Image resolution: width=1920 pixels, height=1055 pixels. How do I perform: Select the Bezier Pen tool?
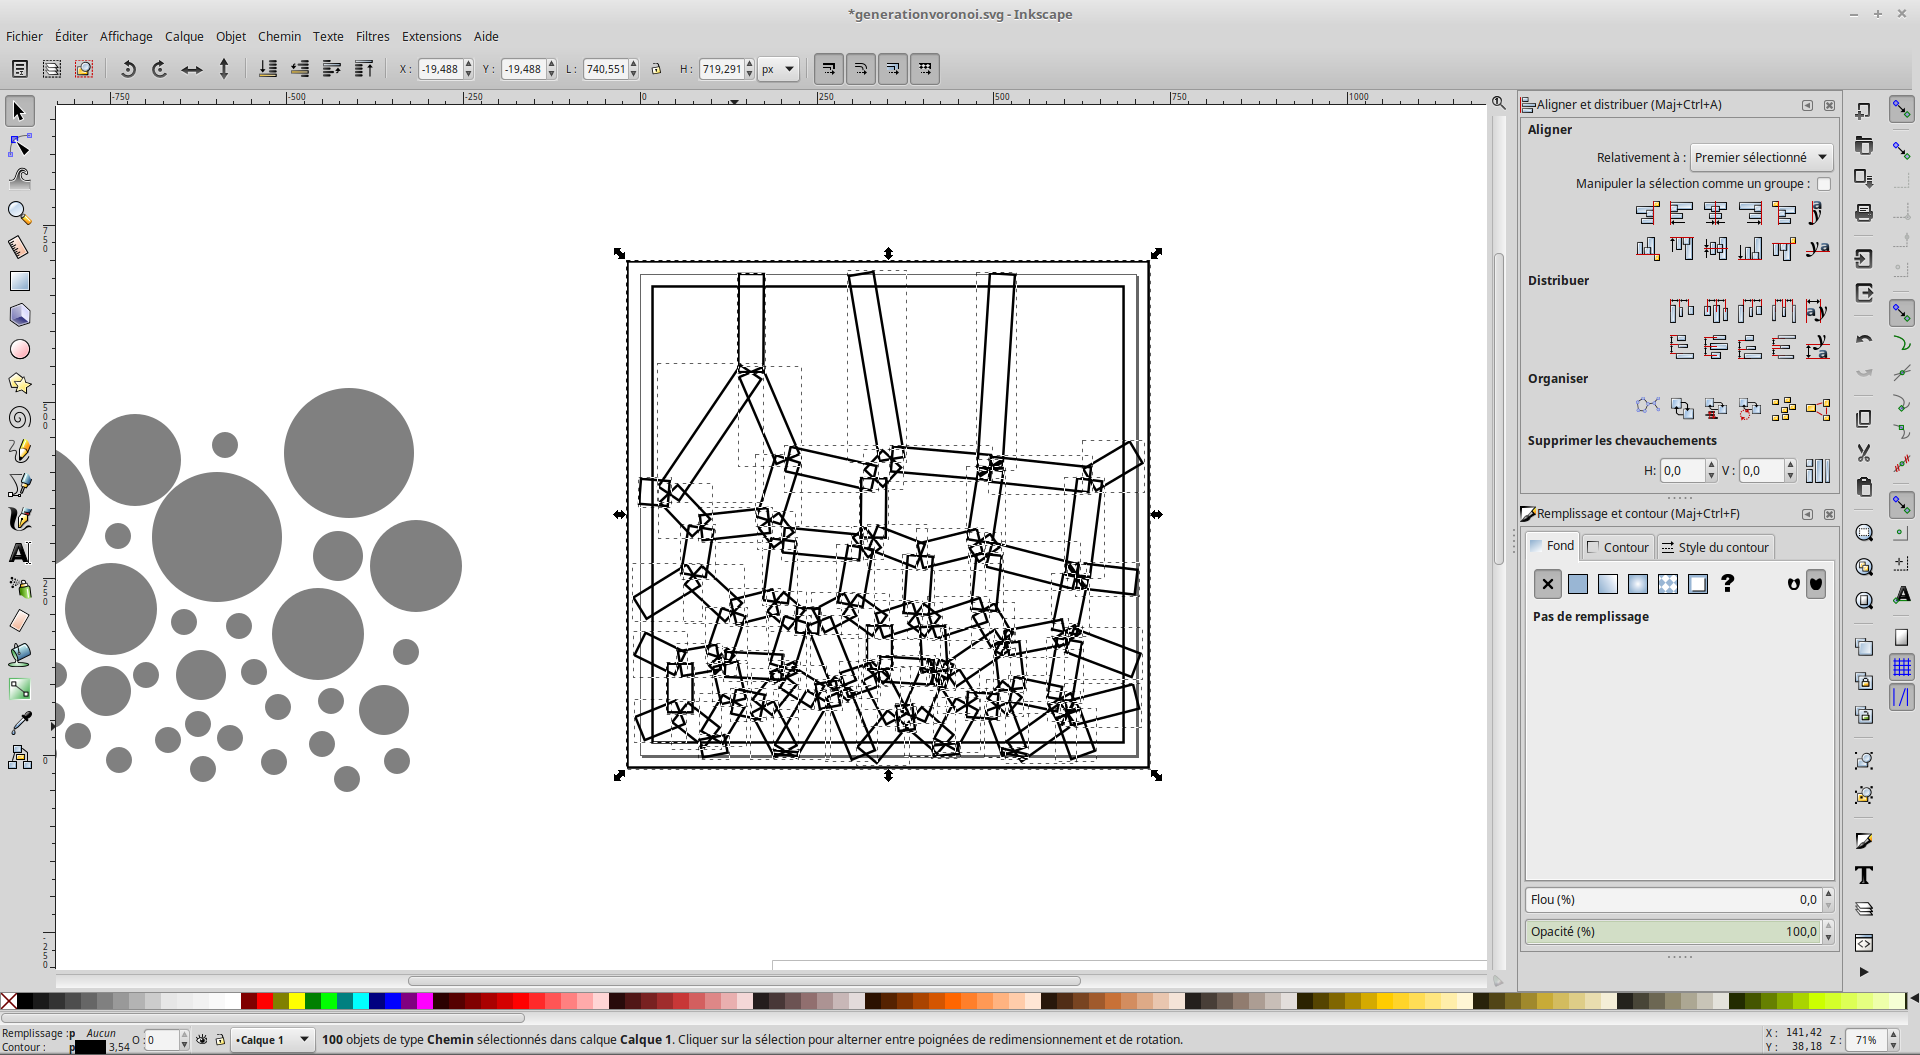click(x=19, y=485)
